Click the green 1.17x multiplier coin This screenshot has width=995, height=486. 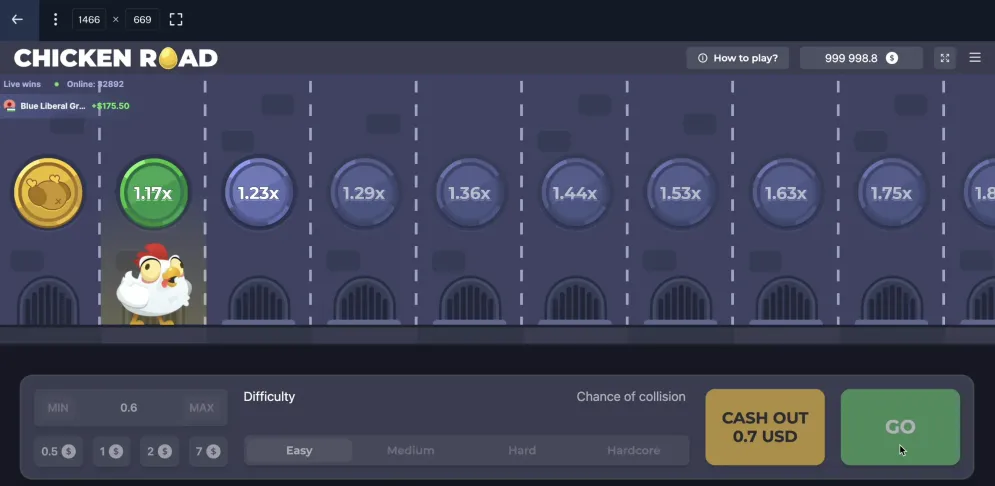154,193
